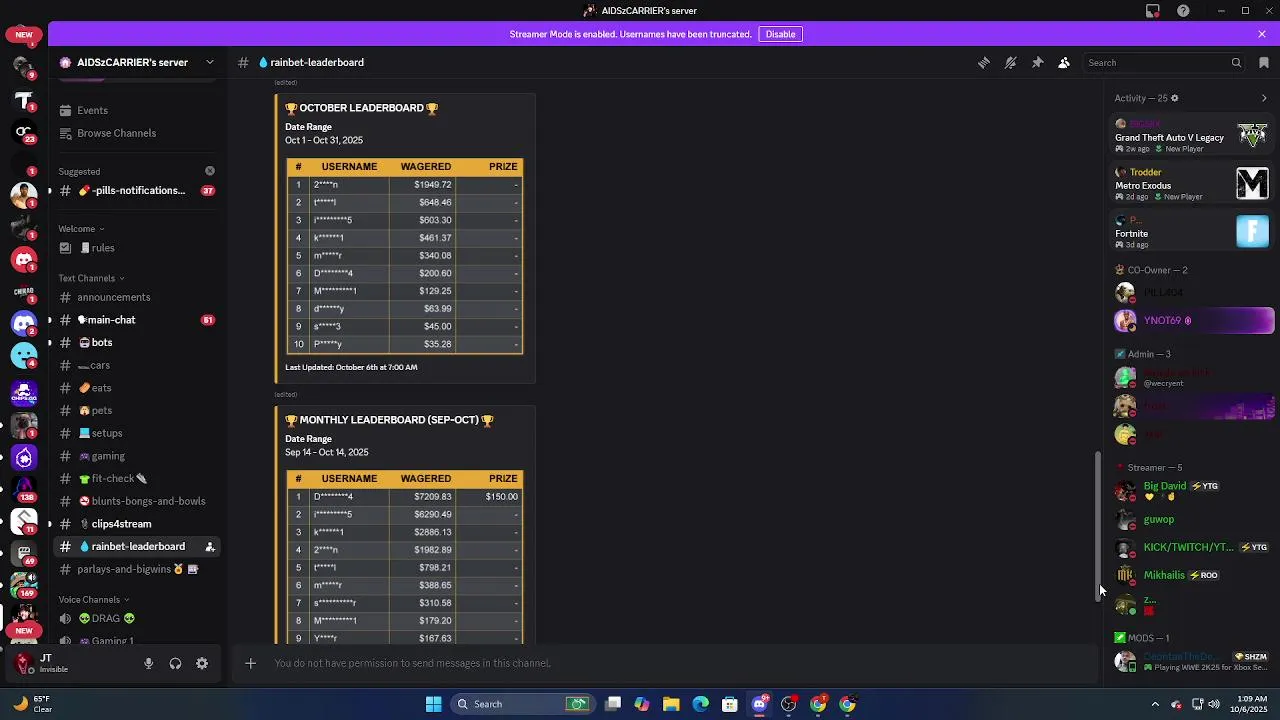1280x720 pixels.
Task: Click $7209.83 wagered value in monthly leaderboard
Action: [x=433, y=497]
